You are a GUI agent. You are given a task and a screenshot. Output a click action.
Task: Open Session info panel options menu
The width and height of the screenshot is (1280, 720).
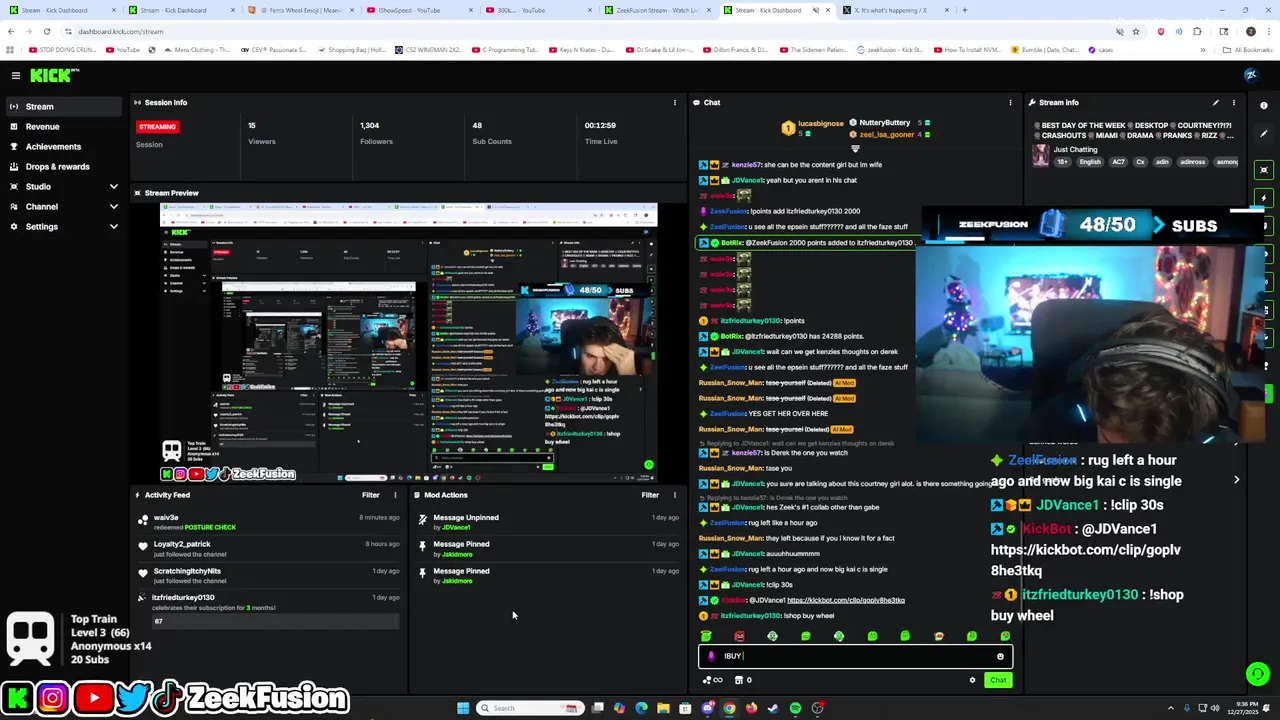tap(674, 102)
